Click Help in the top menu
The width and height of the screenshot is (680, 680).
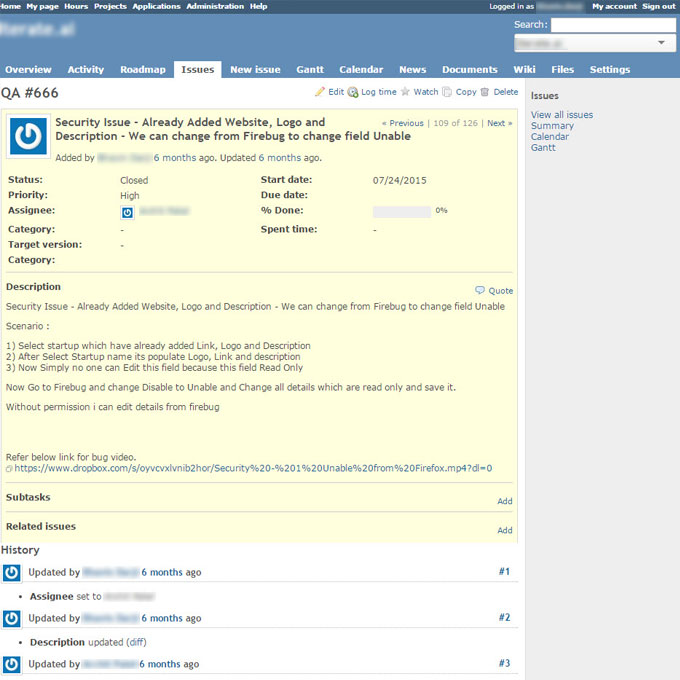[258, 7]
